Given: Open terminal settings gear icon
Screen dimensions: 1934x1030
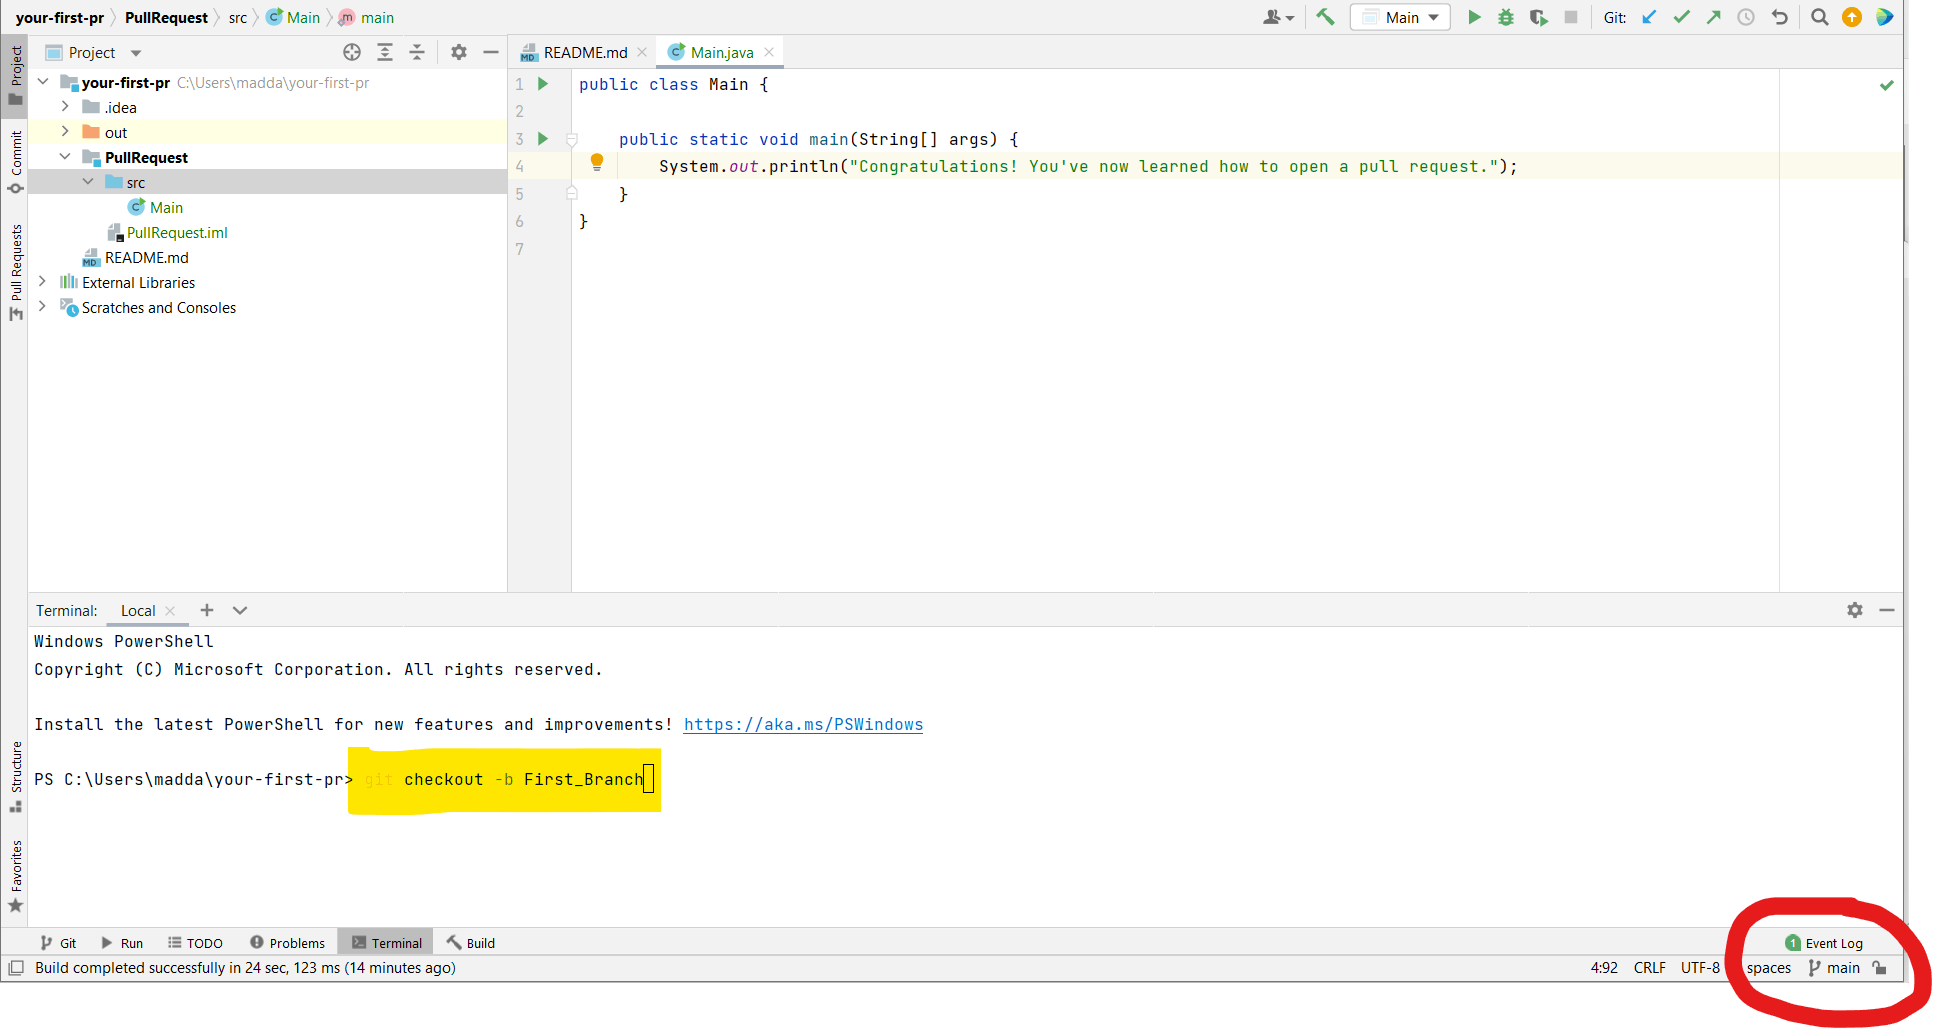Looking at the screenshot, I should pyautogui.click(x=1855, y=610).
